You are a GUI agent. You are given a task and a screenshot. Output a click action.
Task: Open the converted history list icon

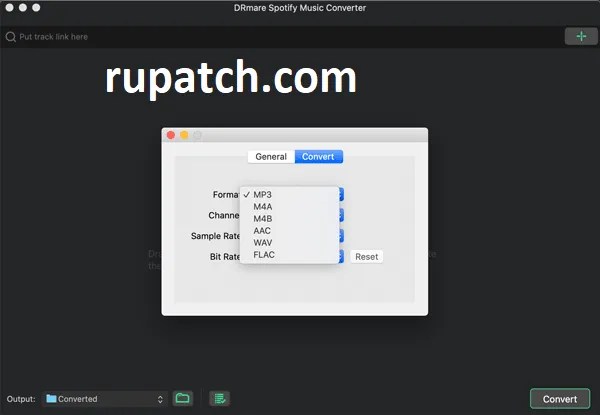point(220,399)
